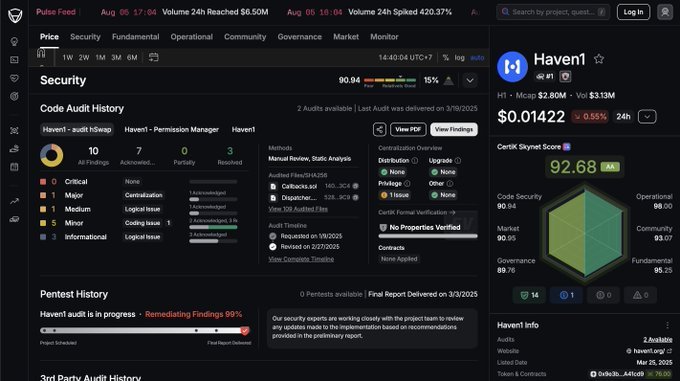680x381 pixels.
Task: Click the green shield 14 badge
Action: click(529, 295)
